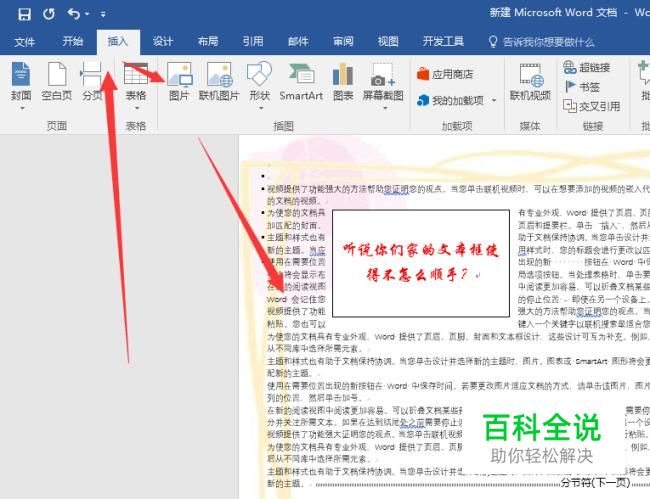Viewport: 650px width, 499px height.
Task: Click the 屏幕截图 screenshot icon
Action: pyautogui.click(x=383, y=75)
